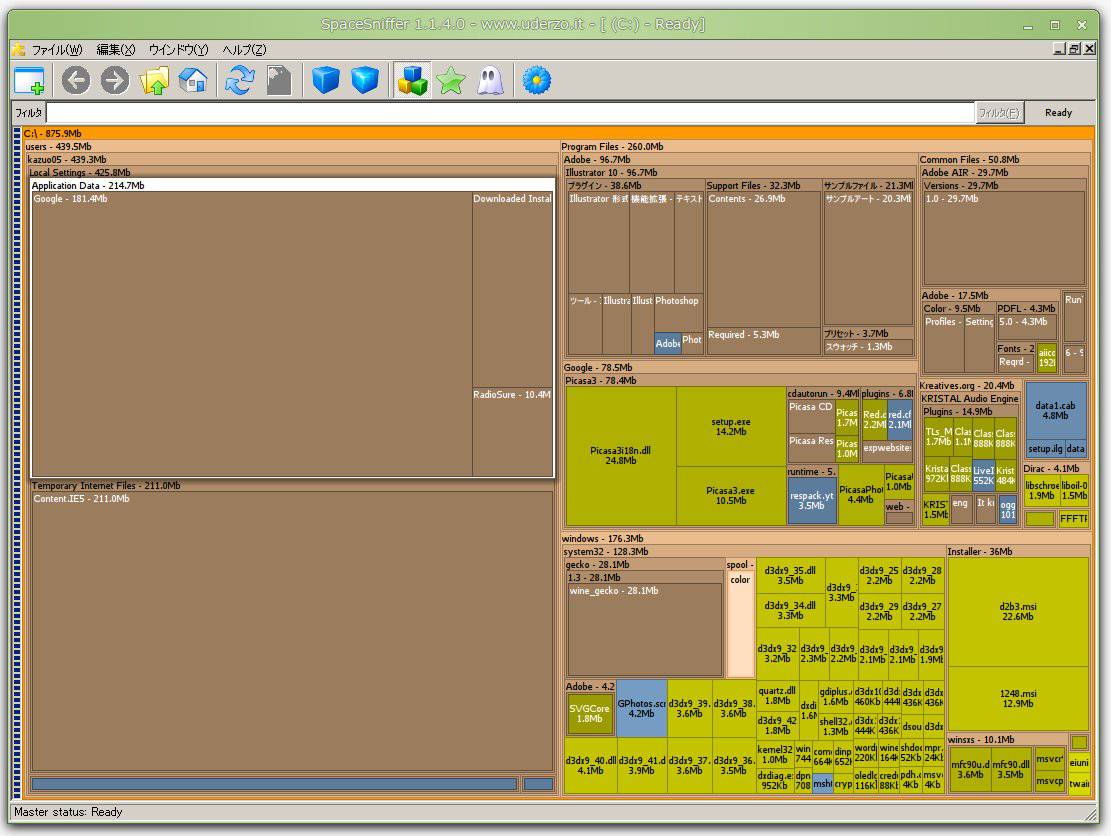Open the ウインドウ(Y) menu

pos(179,50)
